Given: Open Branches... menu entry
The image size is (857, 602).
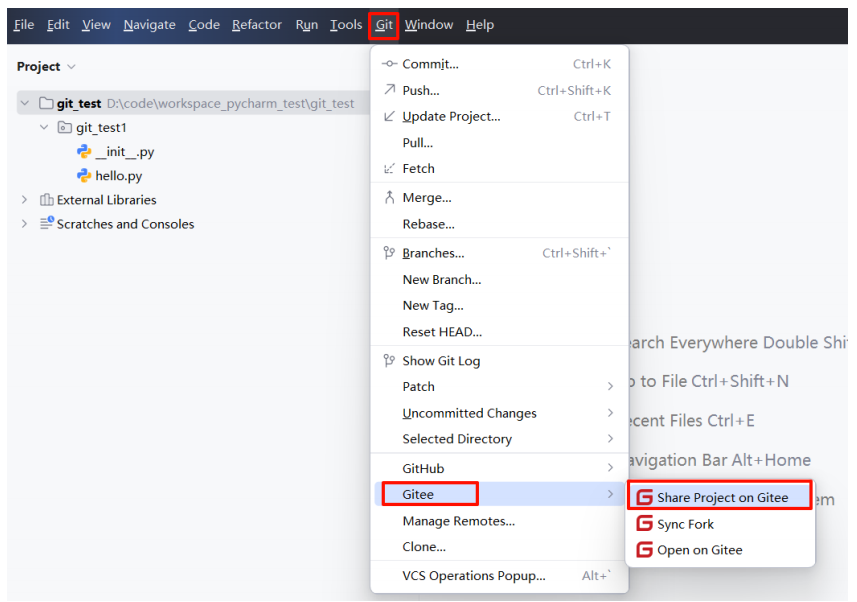Looking at the screenshot, I should coord(499,253).
